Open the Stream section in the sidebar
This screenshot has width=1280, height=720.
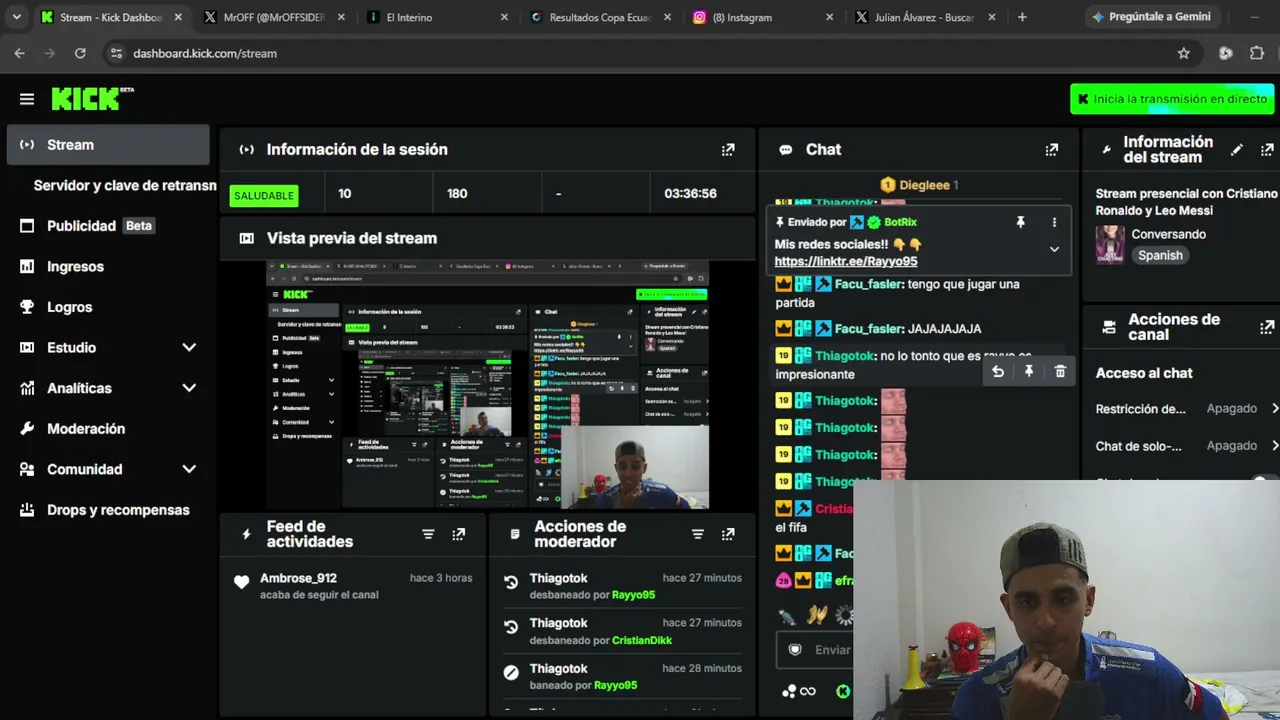coord(108,145)
